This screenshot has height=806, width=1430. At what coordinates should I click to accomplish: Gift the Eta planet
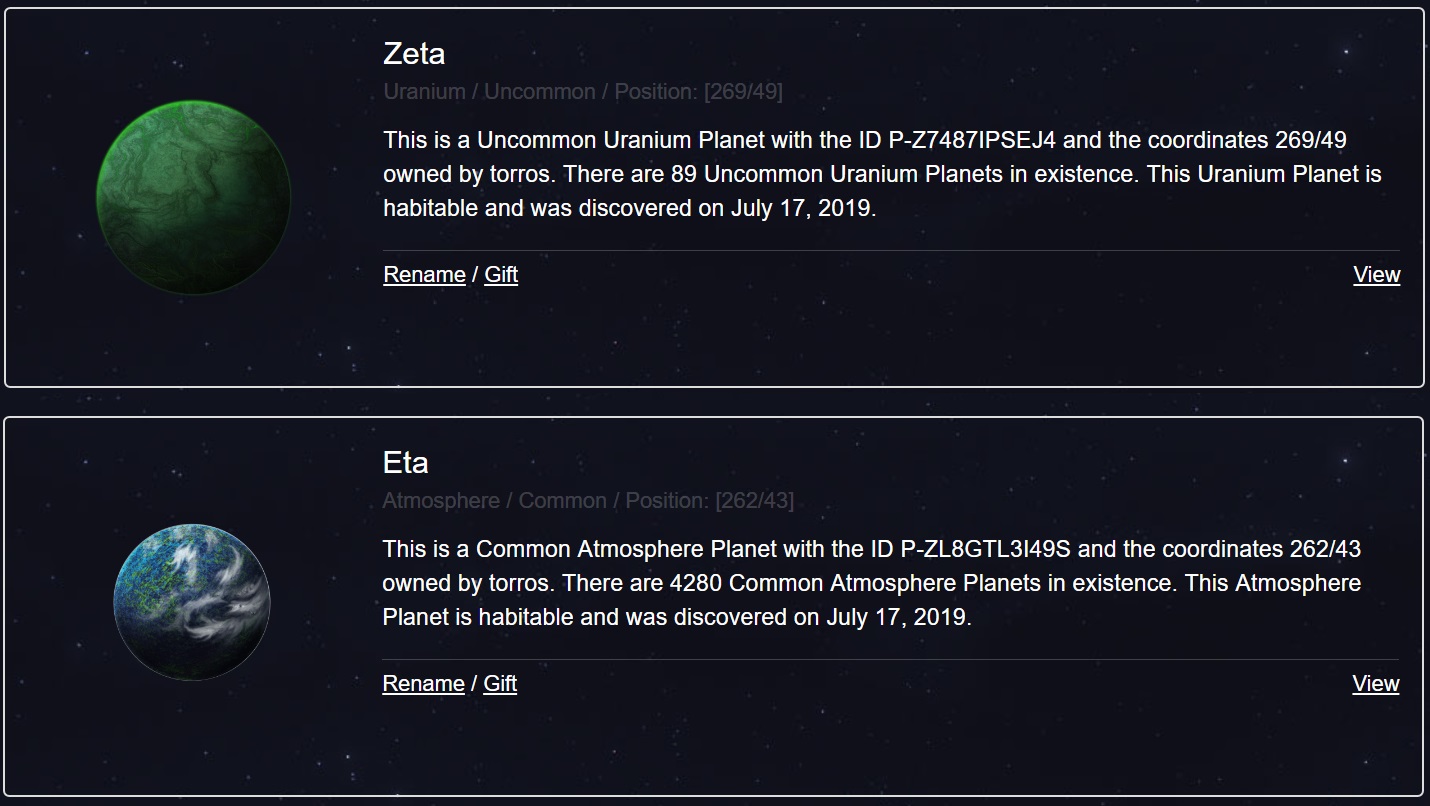pos(500,684)
